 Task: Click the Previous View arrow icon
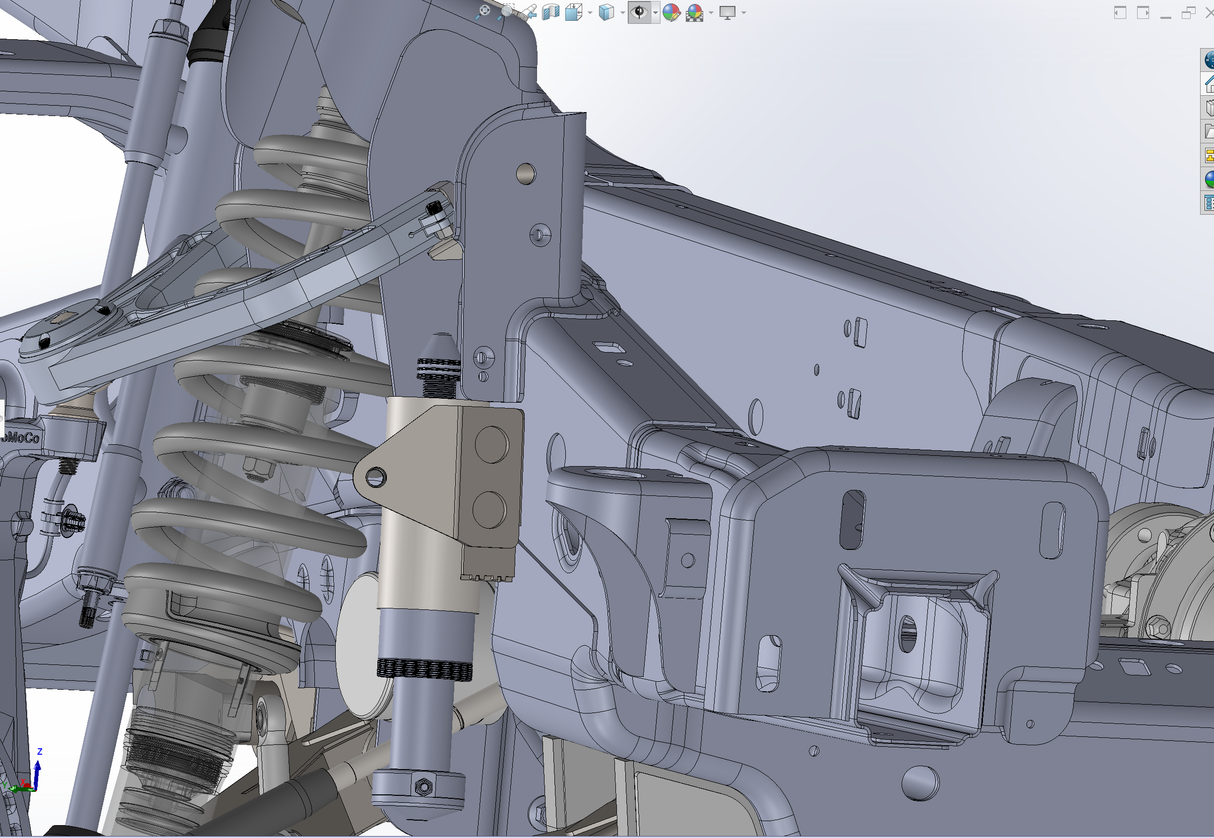[529, 12]
